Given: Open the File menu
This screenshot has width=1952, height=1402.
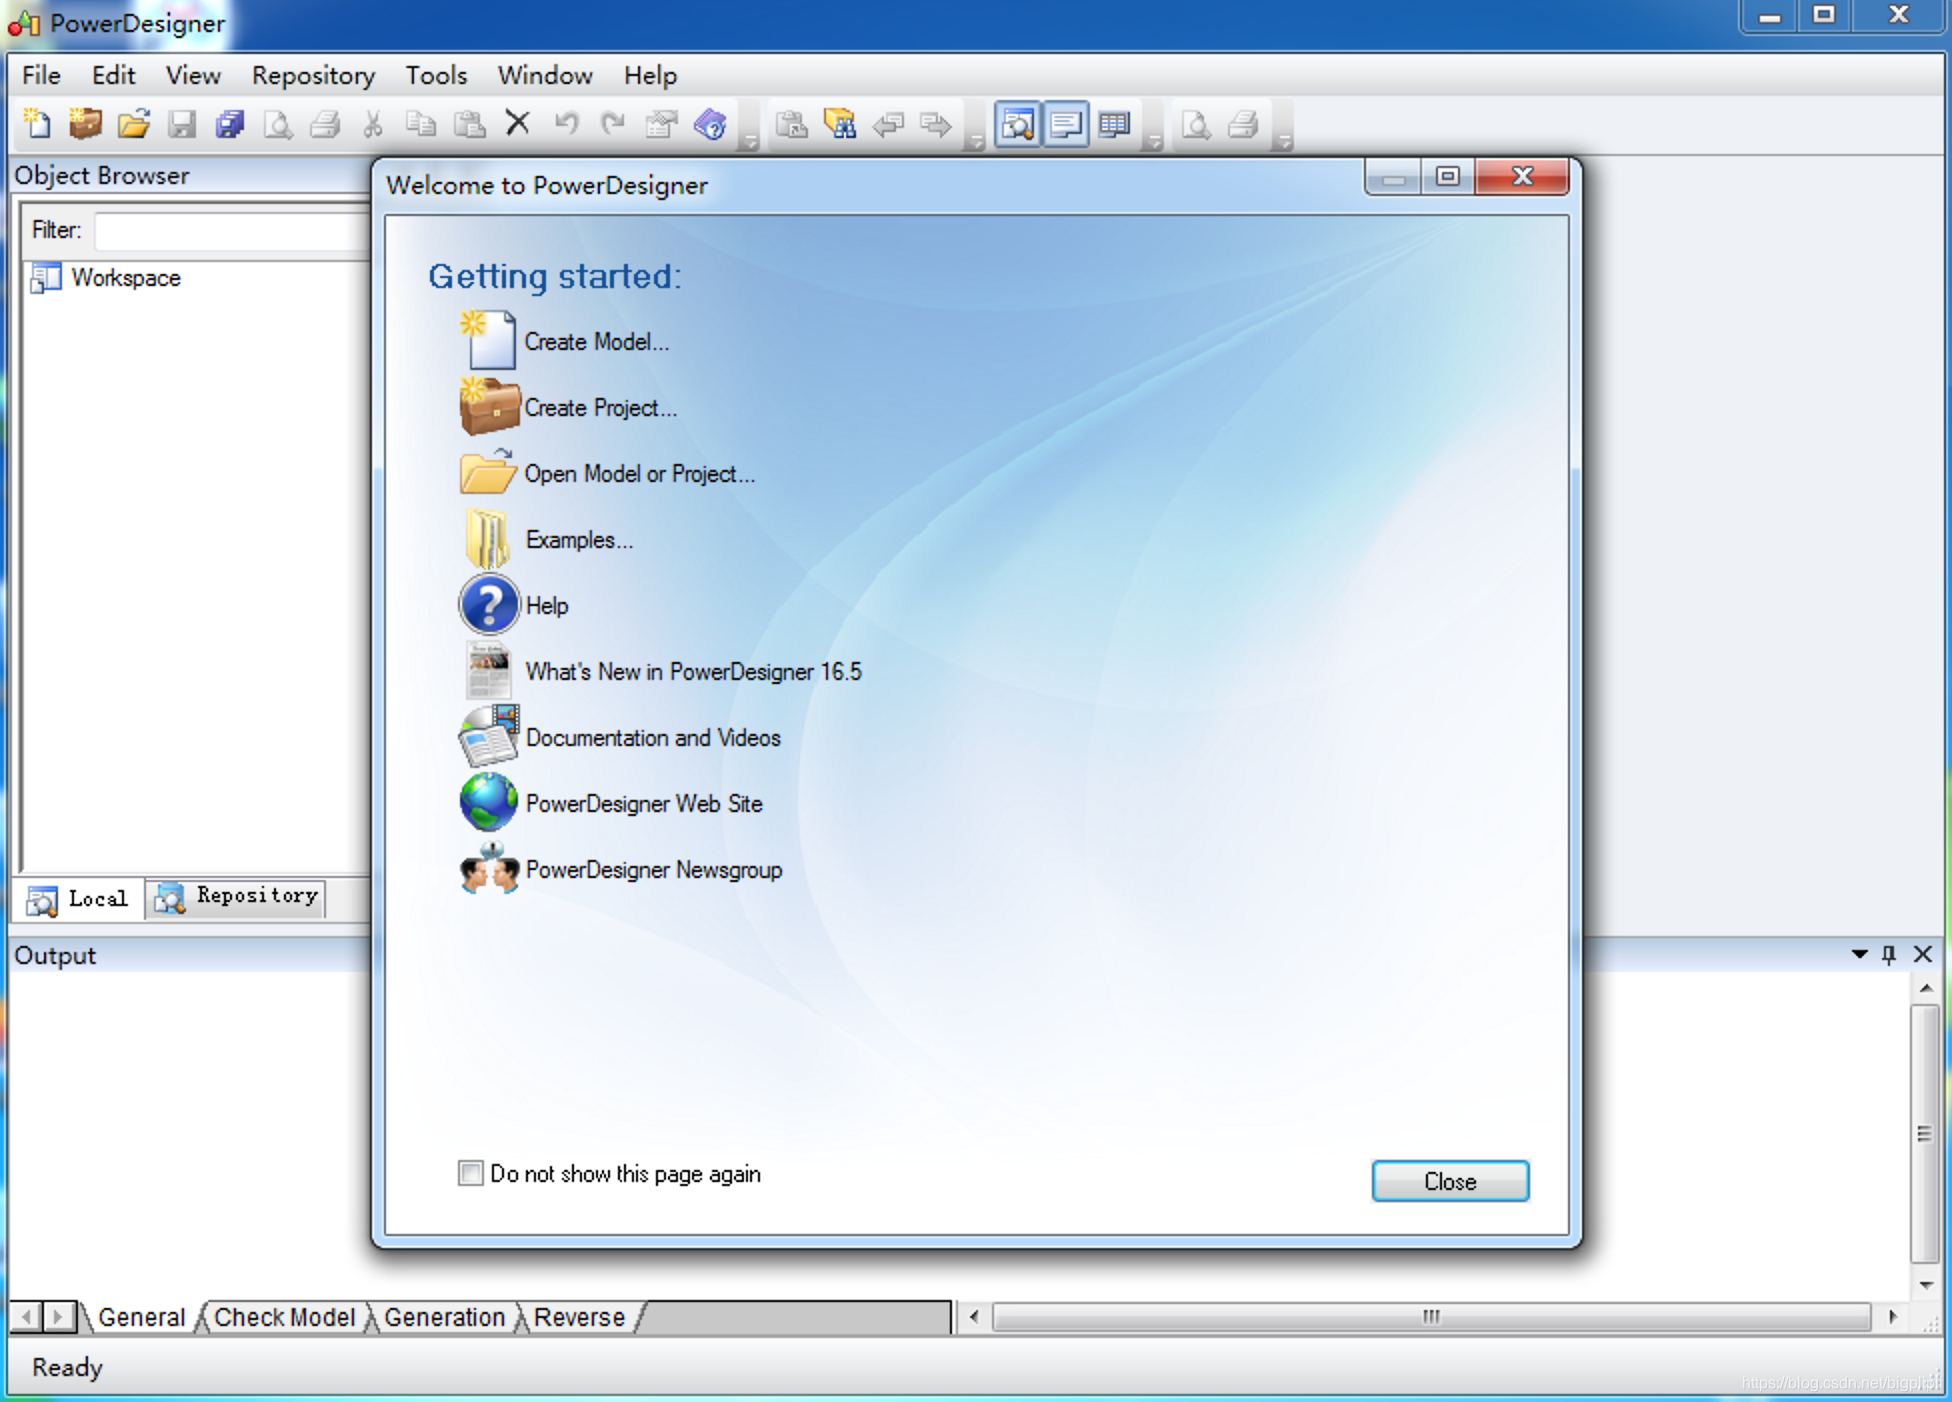Looking at the screenshot, I should tap(41, 75).
